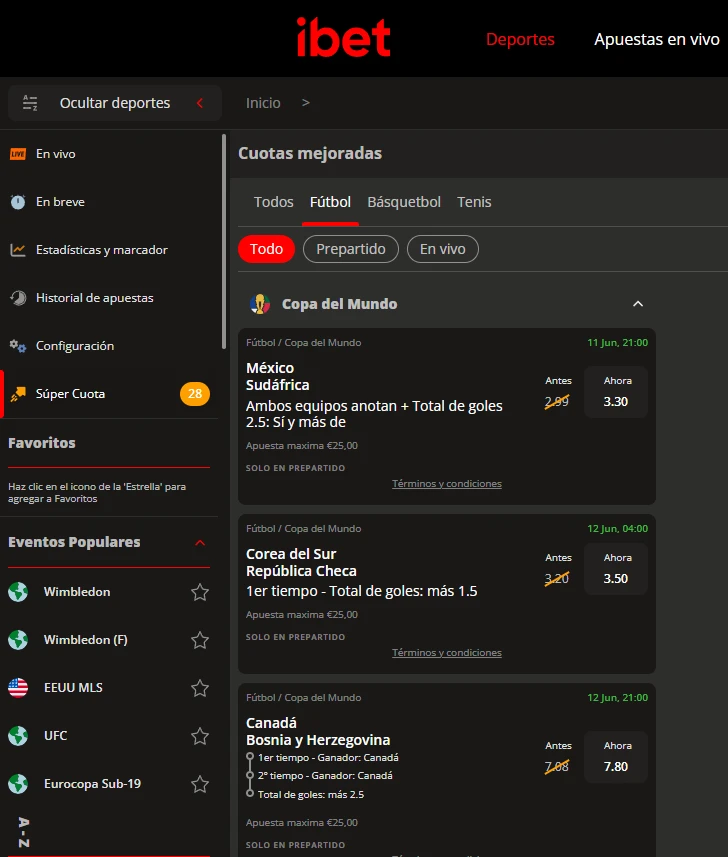
Task: Switch to the Básquetbol tab
Action: (404, 202)
